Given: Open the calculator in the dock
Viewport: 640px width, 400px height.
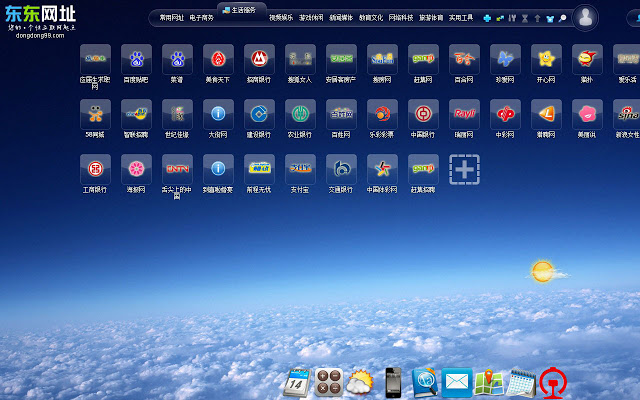Looking at the screenshot, I should [x=329, y=382].
